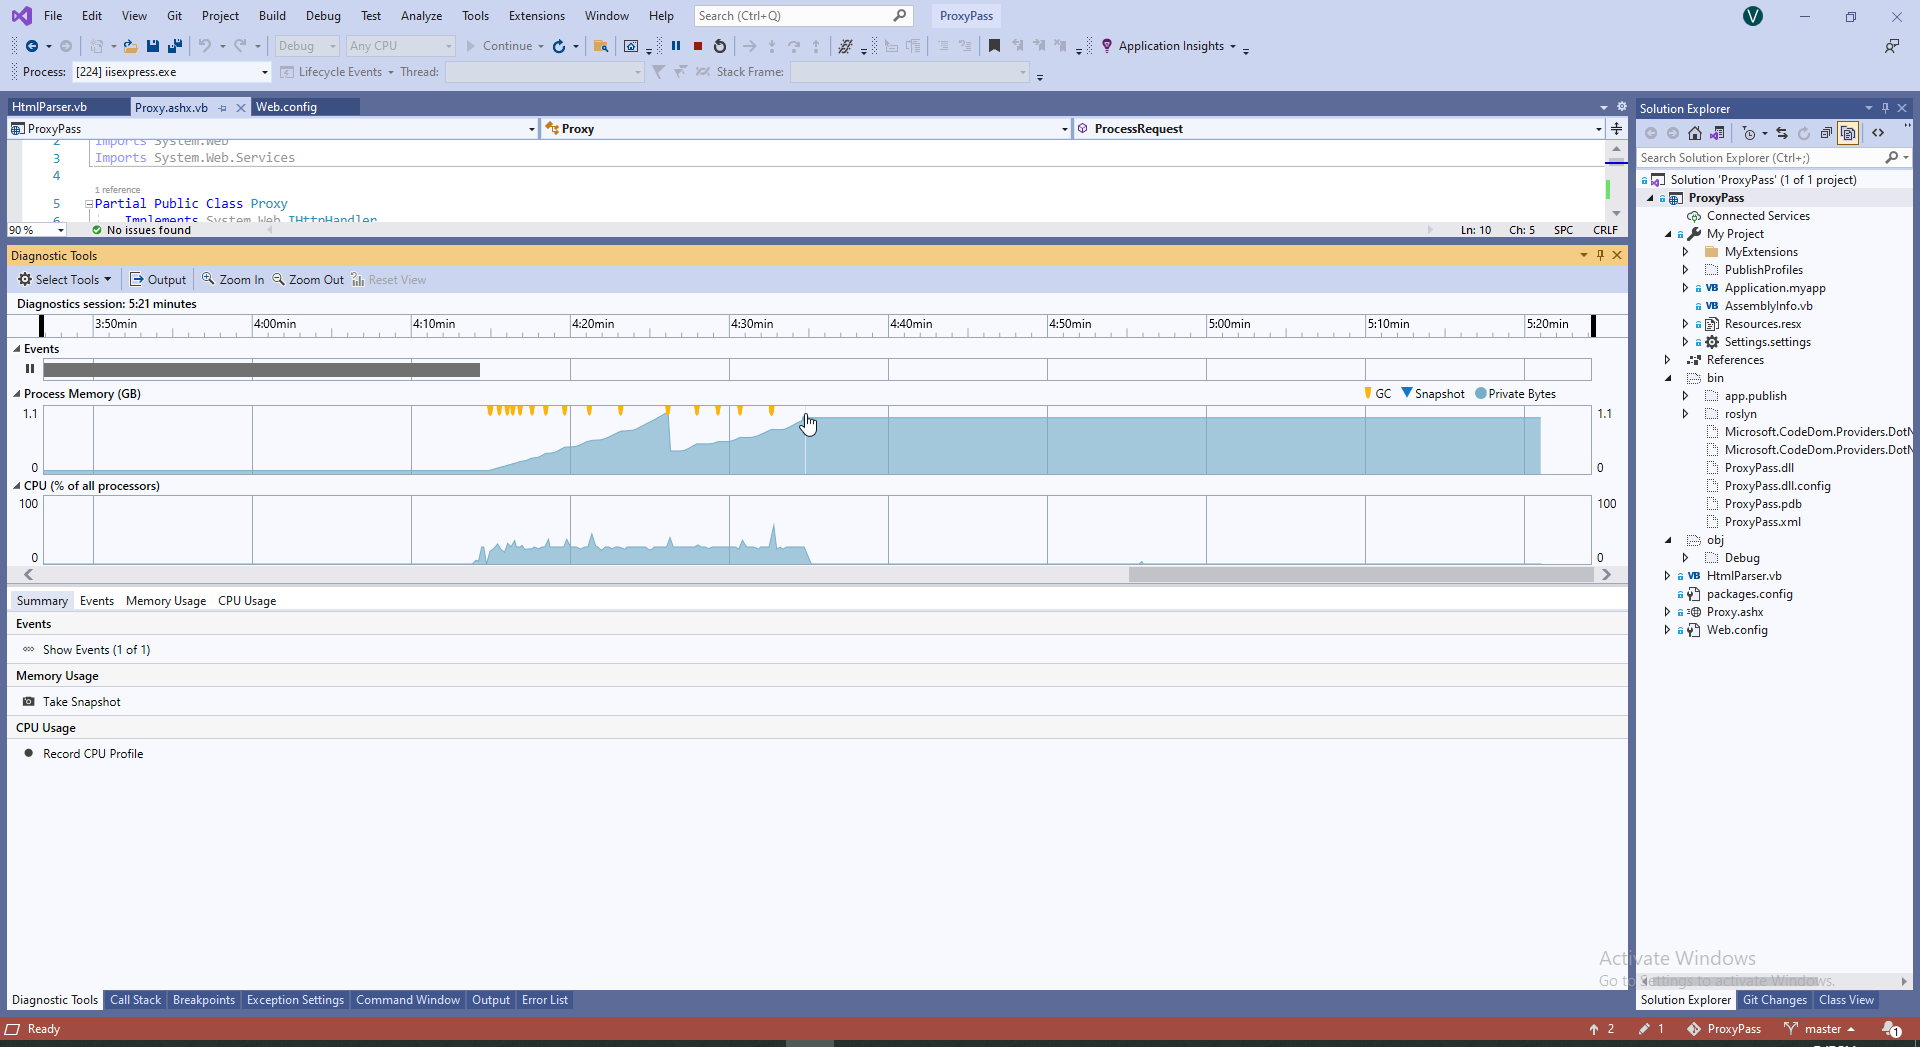Collapse the bin folder node
The image size is (1920, 1047).
pyautogui.click(x=1667, y=378)
